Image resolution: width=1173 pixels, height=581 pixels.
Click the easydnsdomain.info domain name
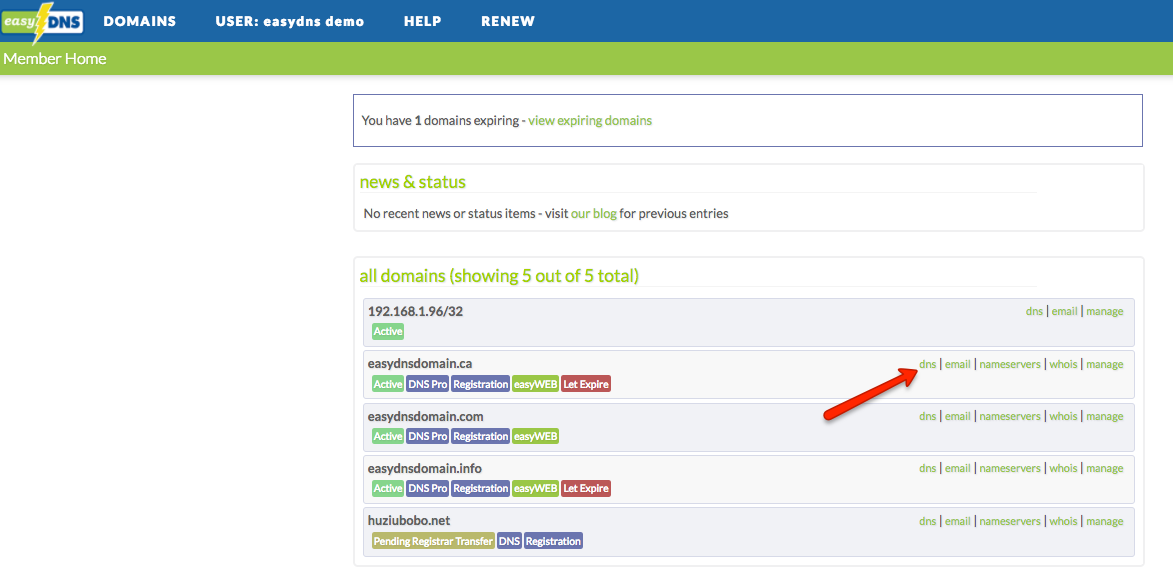point(424,468)
